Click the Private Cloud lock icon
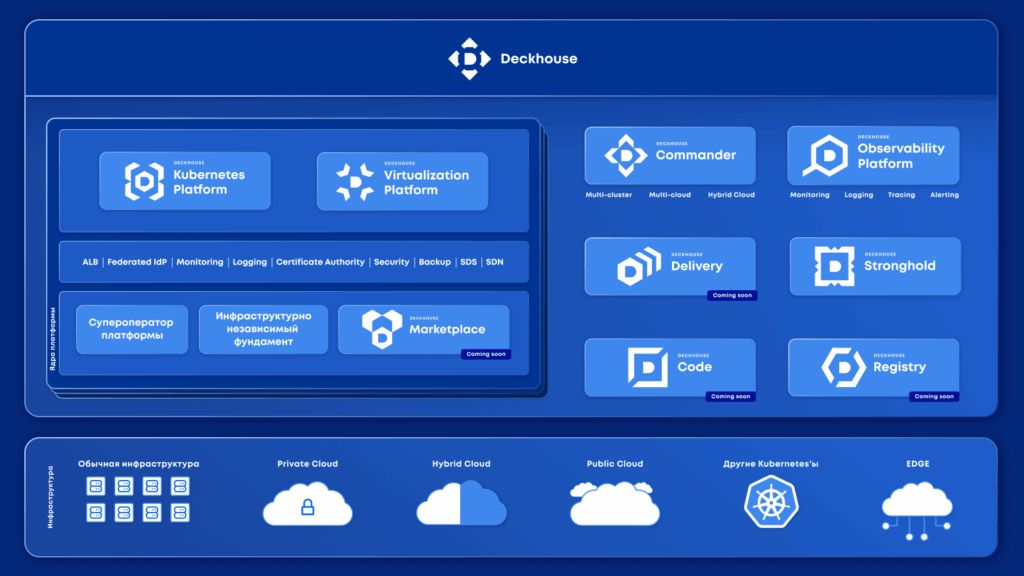Screen dimensions: 1024x576 pos(307,508)
